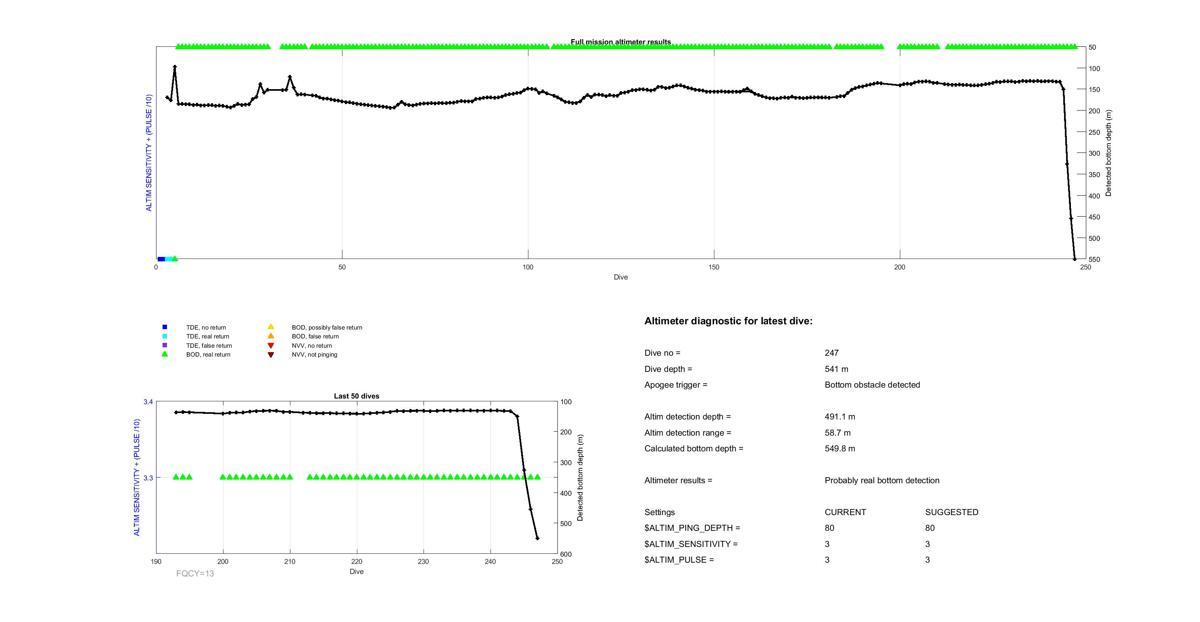Image resolution: width=1200 pixels, height=622 pixels.
Task: Click the legend text 'BOD, real return'
Action: [208, 354]
